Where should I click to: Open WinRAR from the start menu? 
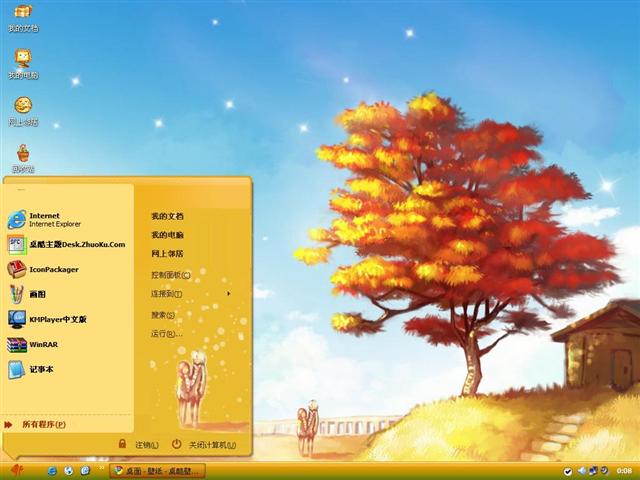33,344
